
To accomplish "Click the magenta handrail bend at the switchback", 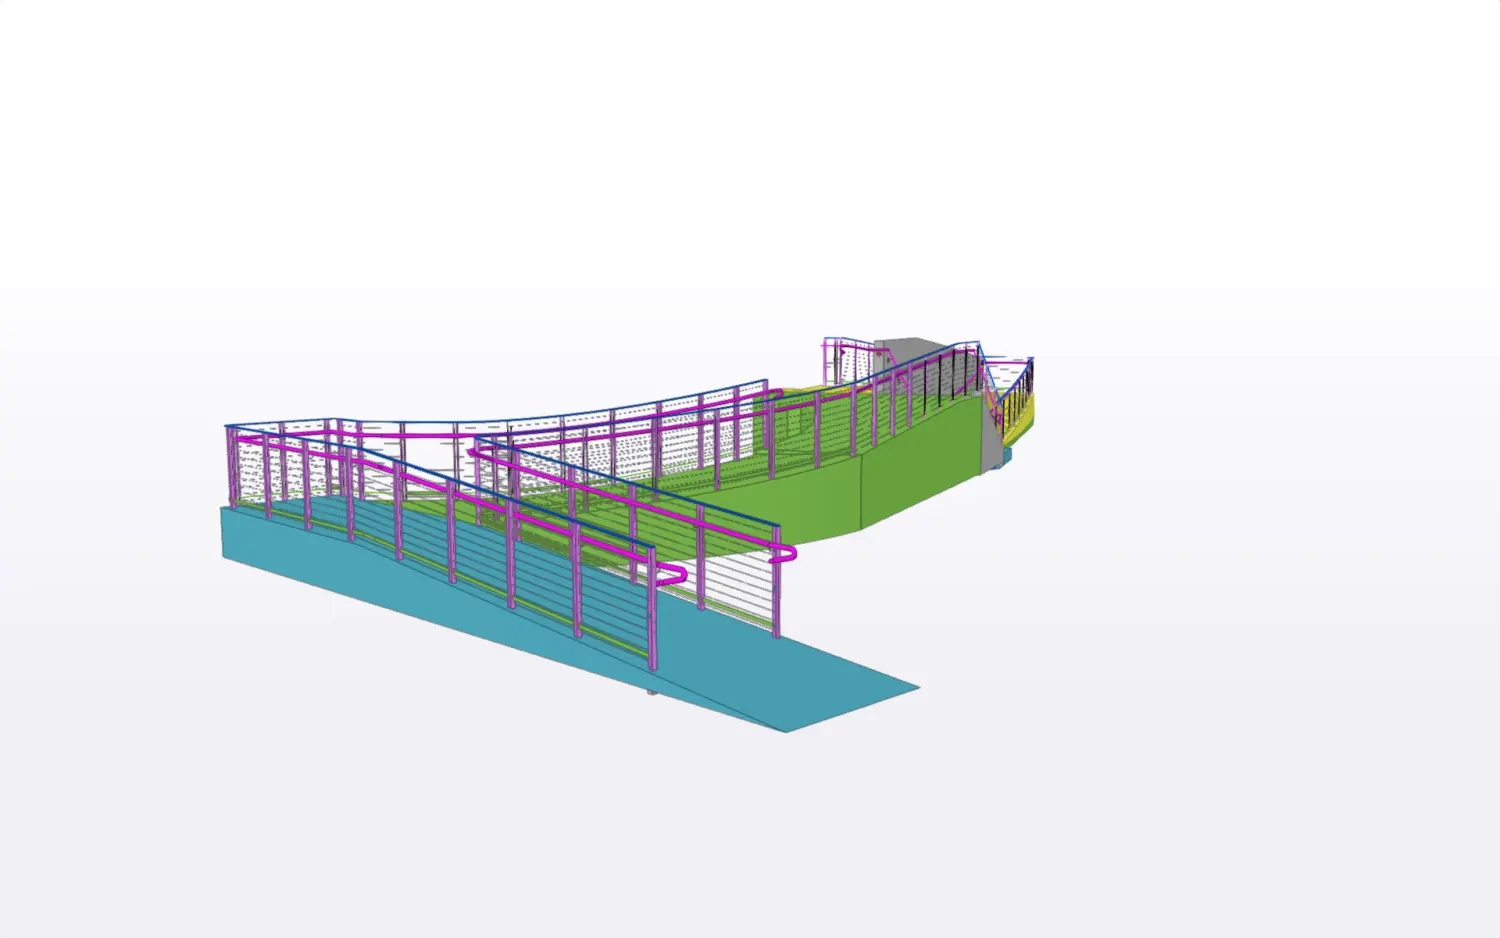I will [477, 452].
